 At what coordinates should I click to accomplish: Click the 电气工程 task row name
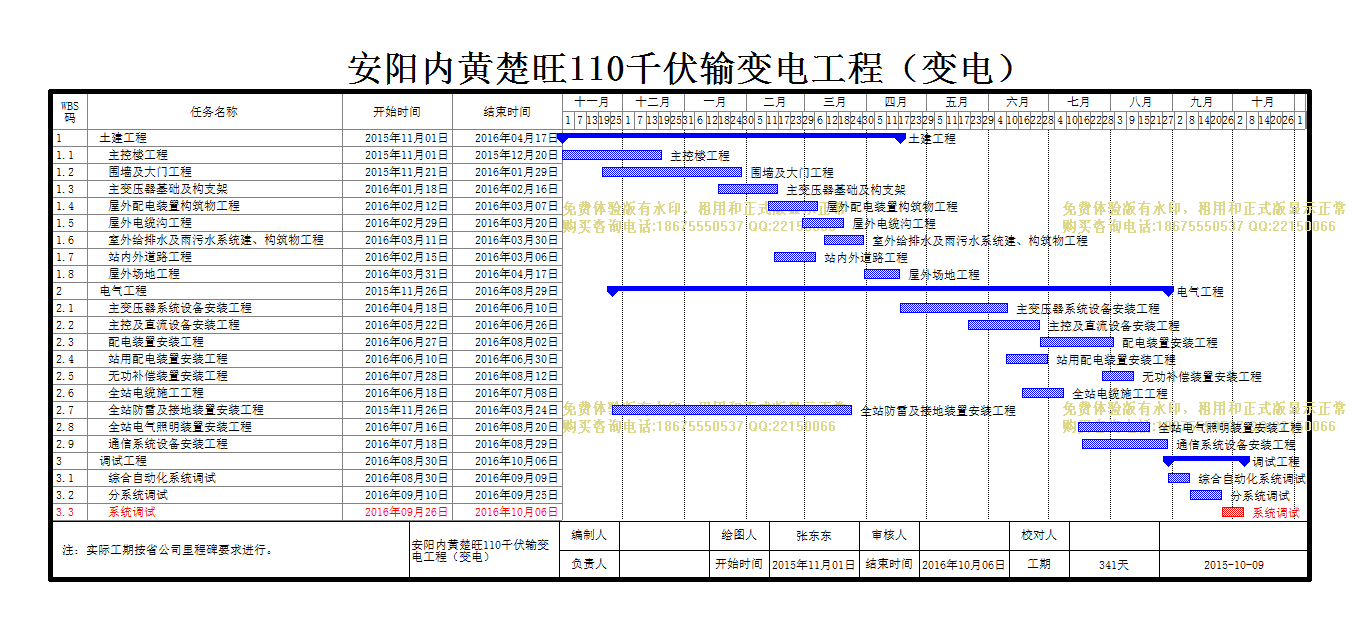[123, 291]
